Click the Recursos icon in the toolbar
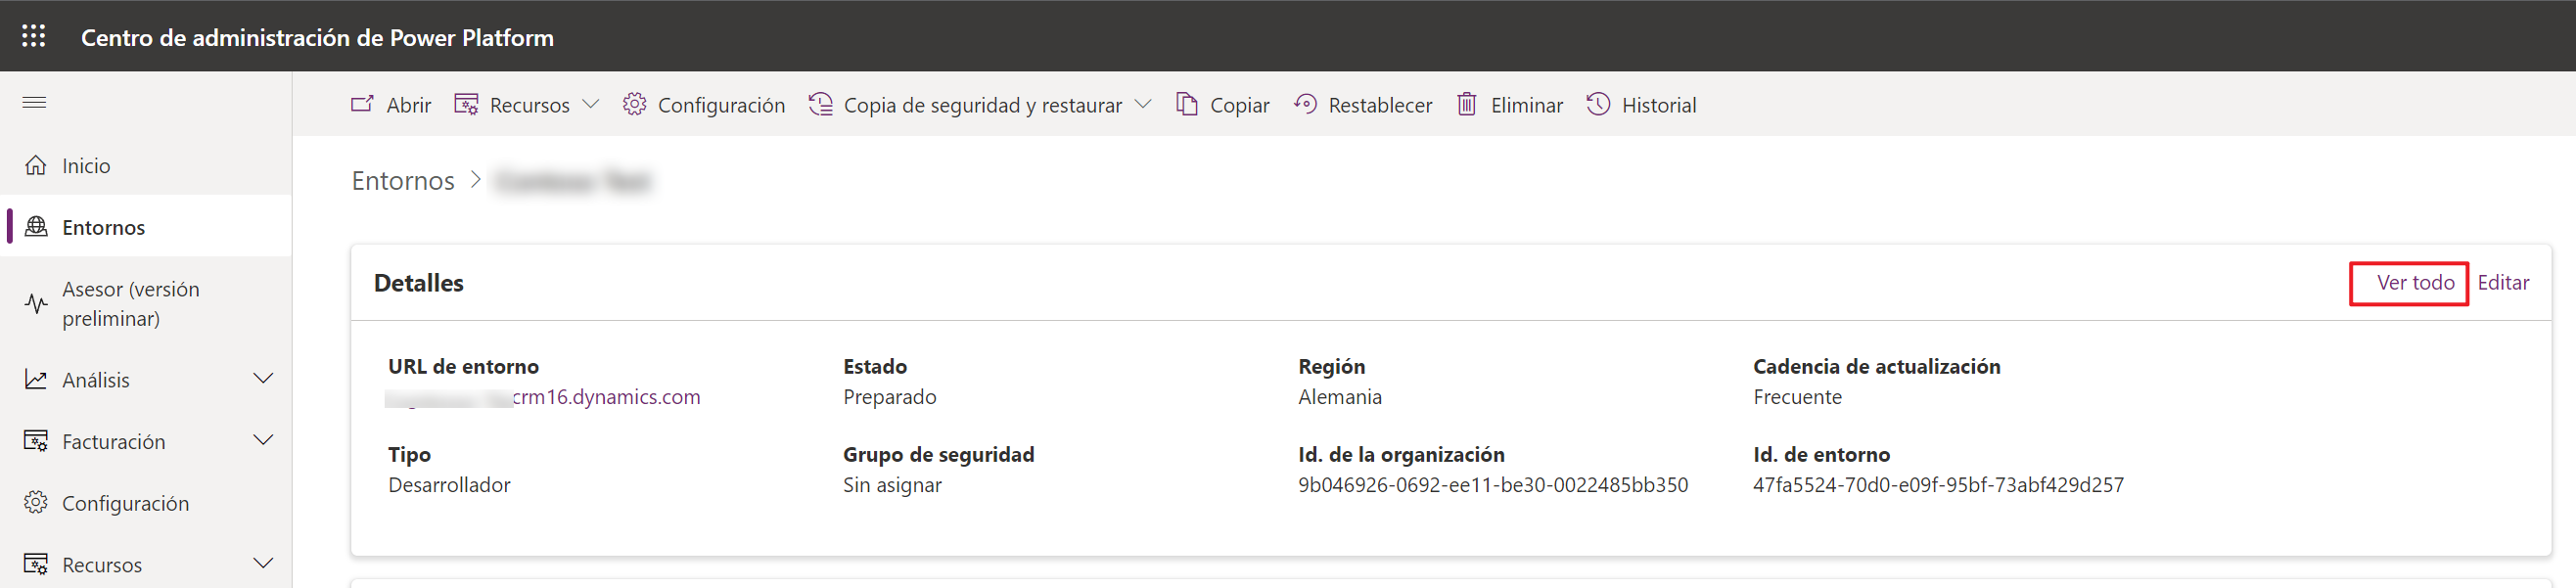Screen dimensions: 2576x588 point(466,104)
